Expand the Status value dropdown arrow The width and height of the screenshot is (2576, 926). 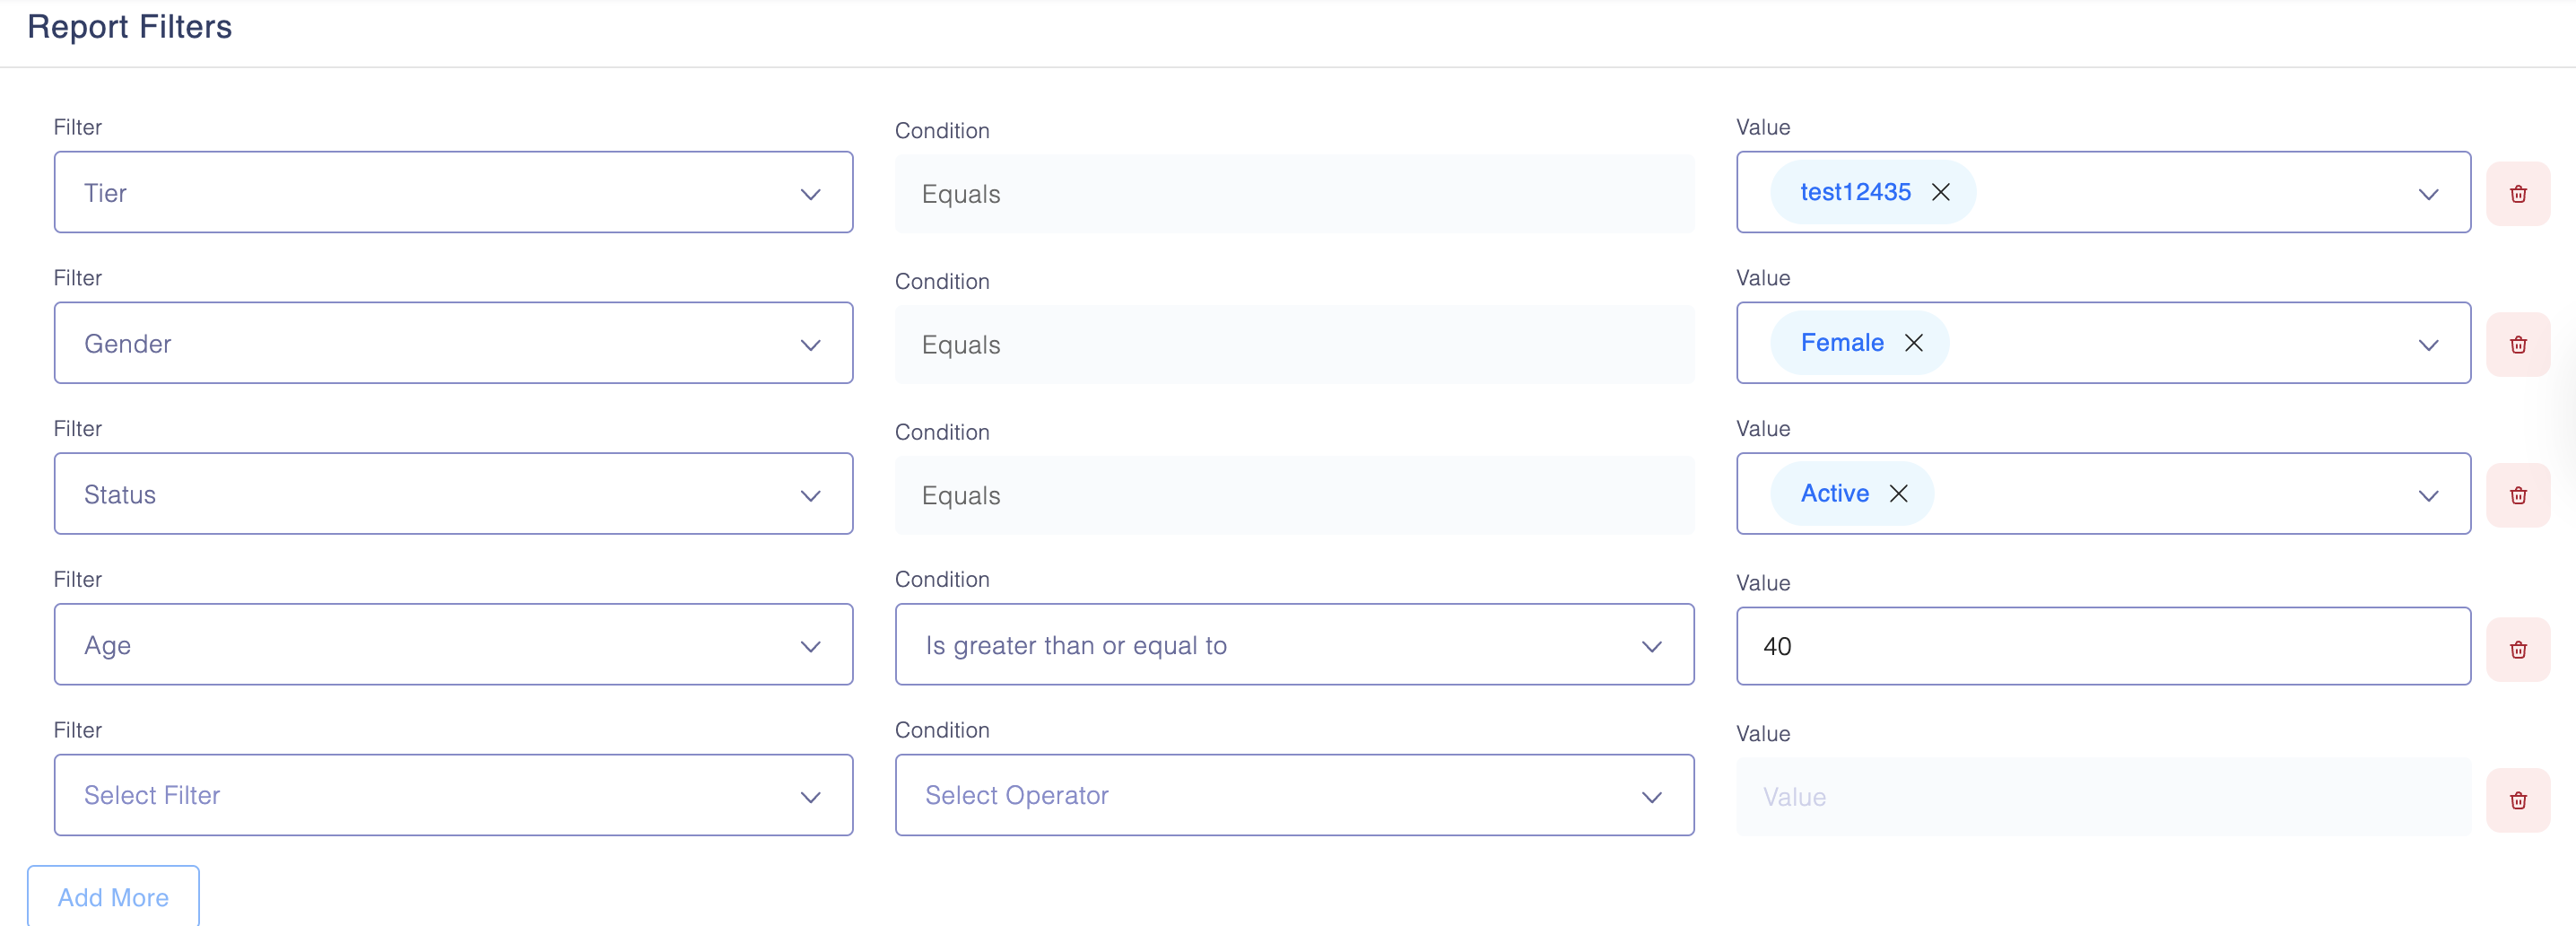[x=2428, y=496]
